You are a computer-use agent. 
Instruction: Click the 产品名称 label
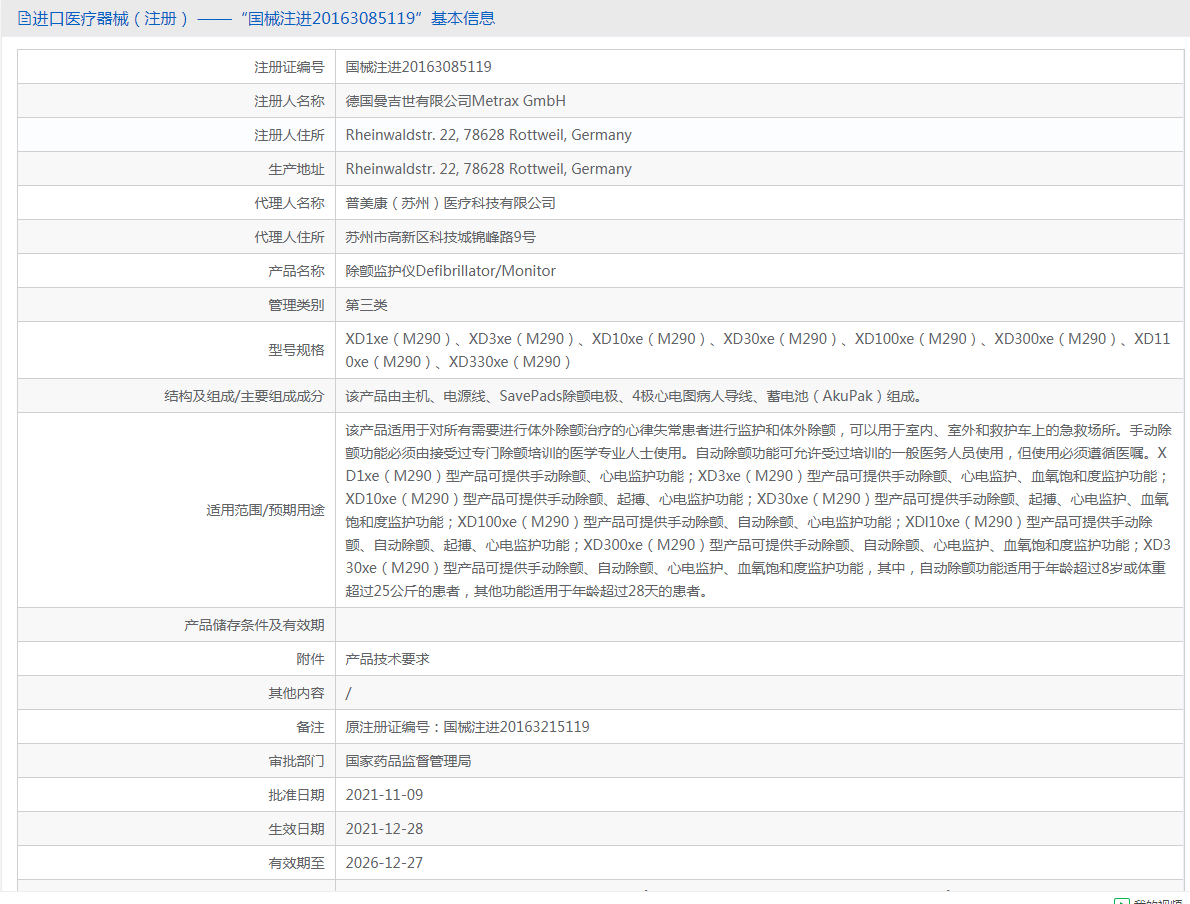(296, 271)
